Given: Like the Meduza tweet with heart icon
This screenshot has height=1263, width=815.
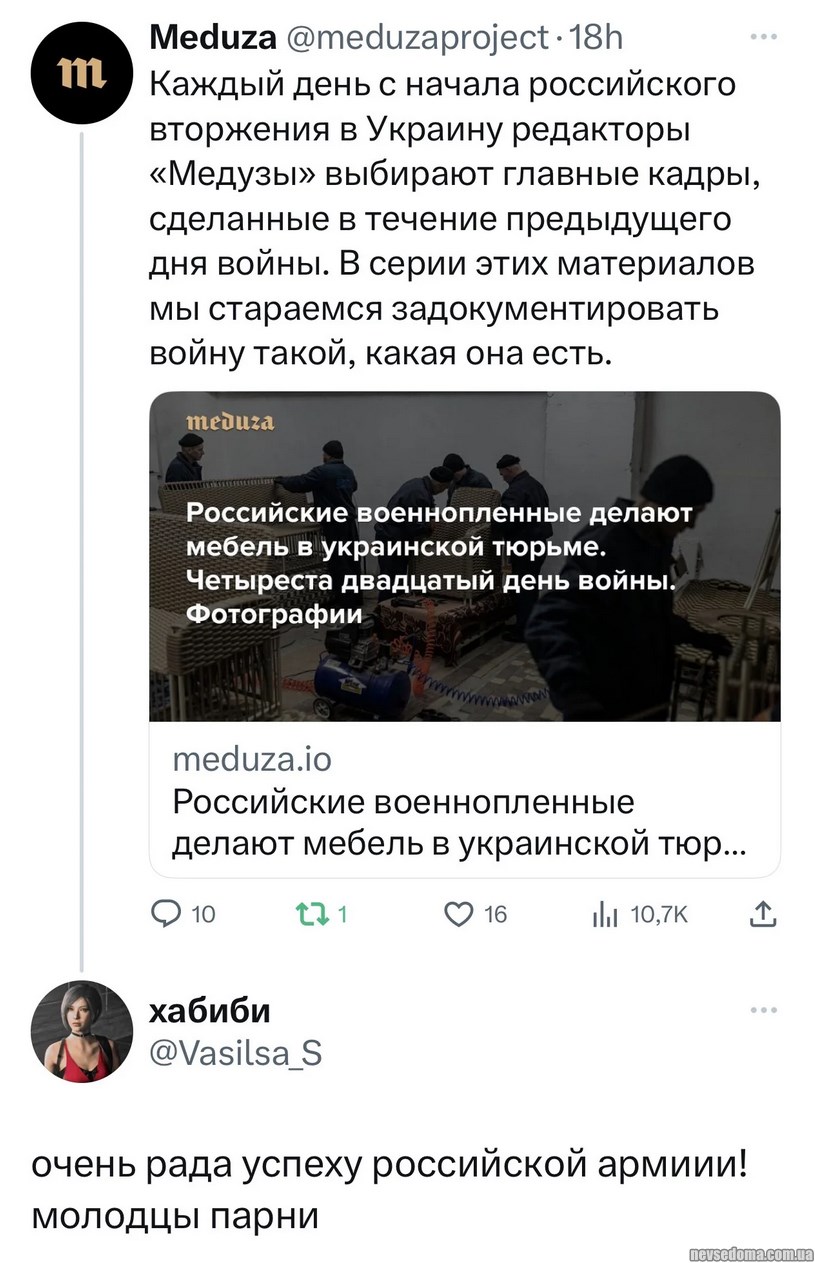Looking at the screenshot, I should [458, 912].
